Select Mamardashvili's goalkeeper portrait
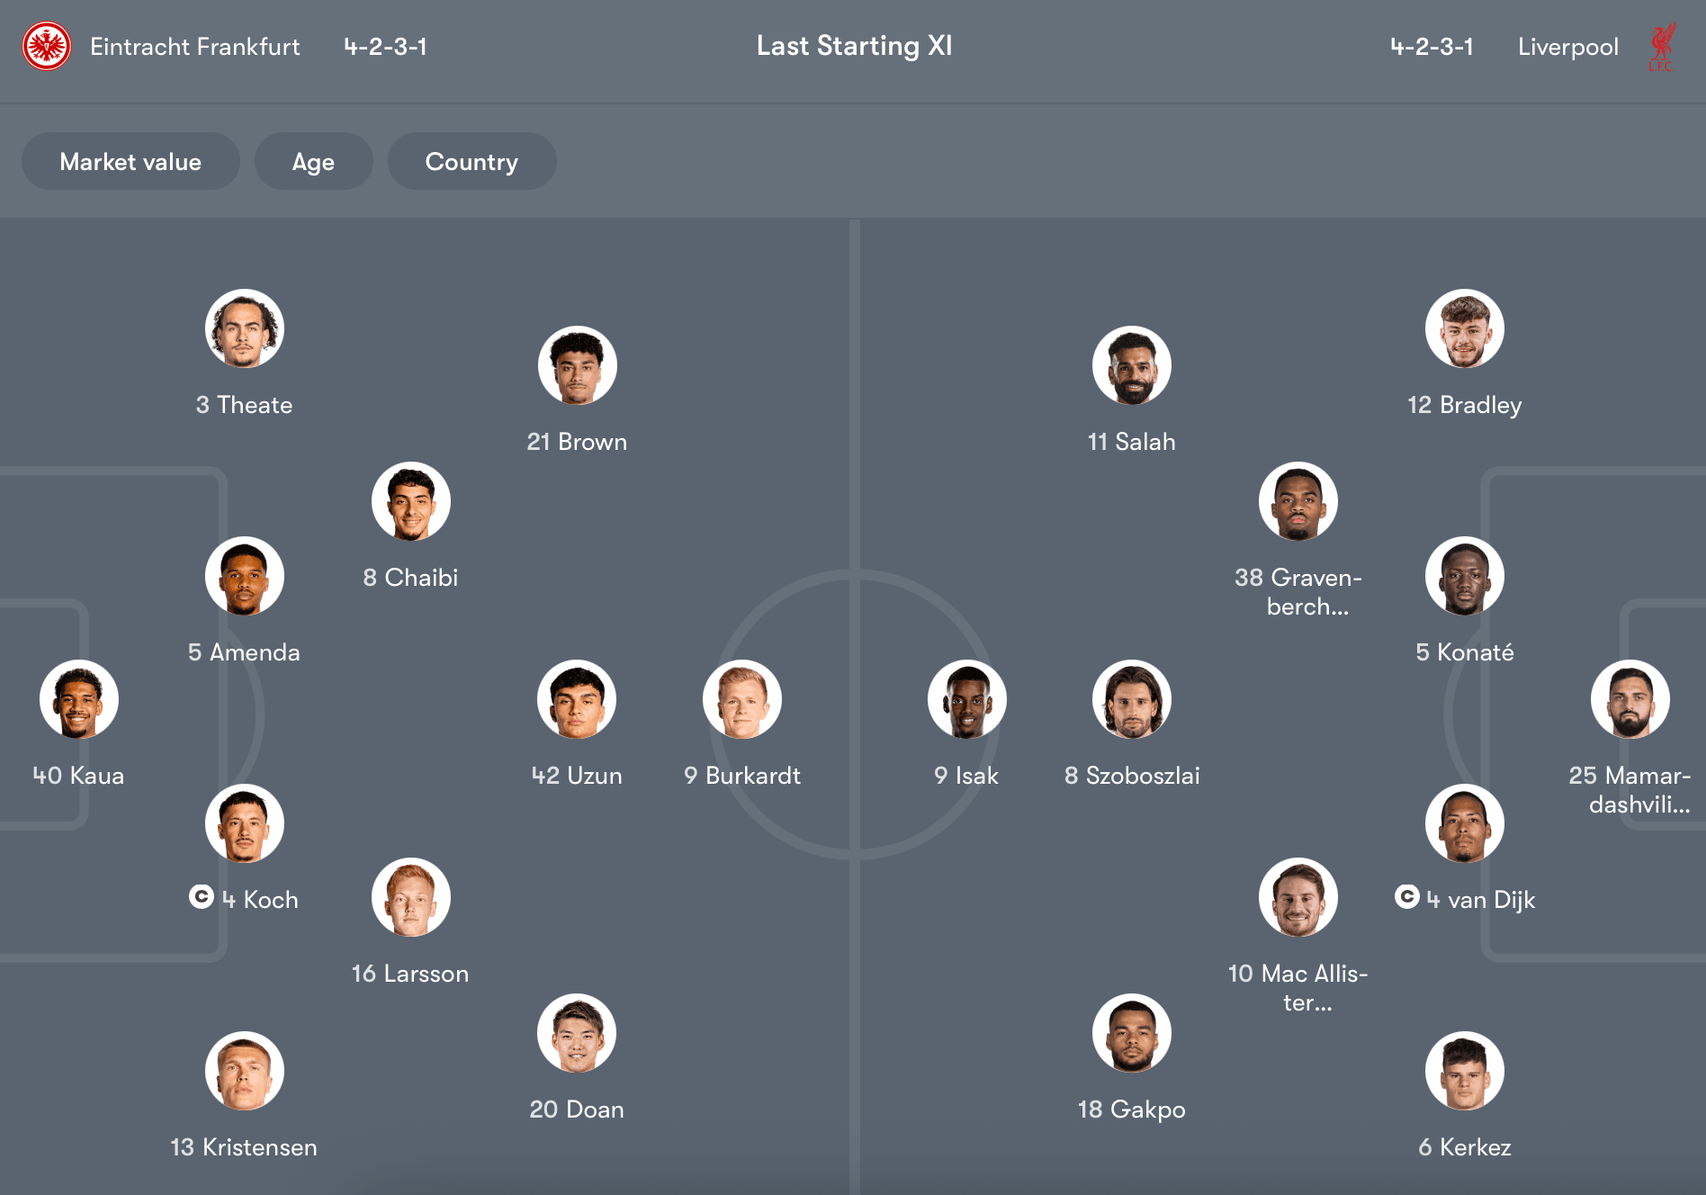The height and width of the screenshot is (1195, 1706). pos(1630,700)
